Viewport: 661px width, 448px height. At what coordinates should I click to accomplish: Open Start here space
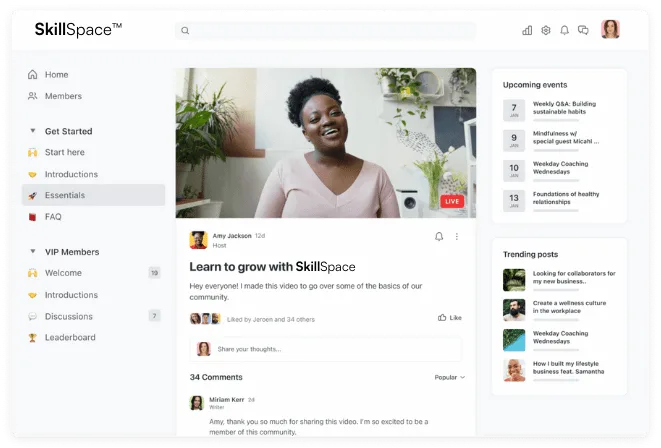click(64, 152)
